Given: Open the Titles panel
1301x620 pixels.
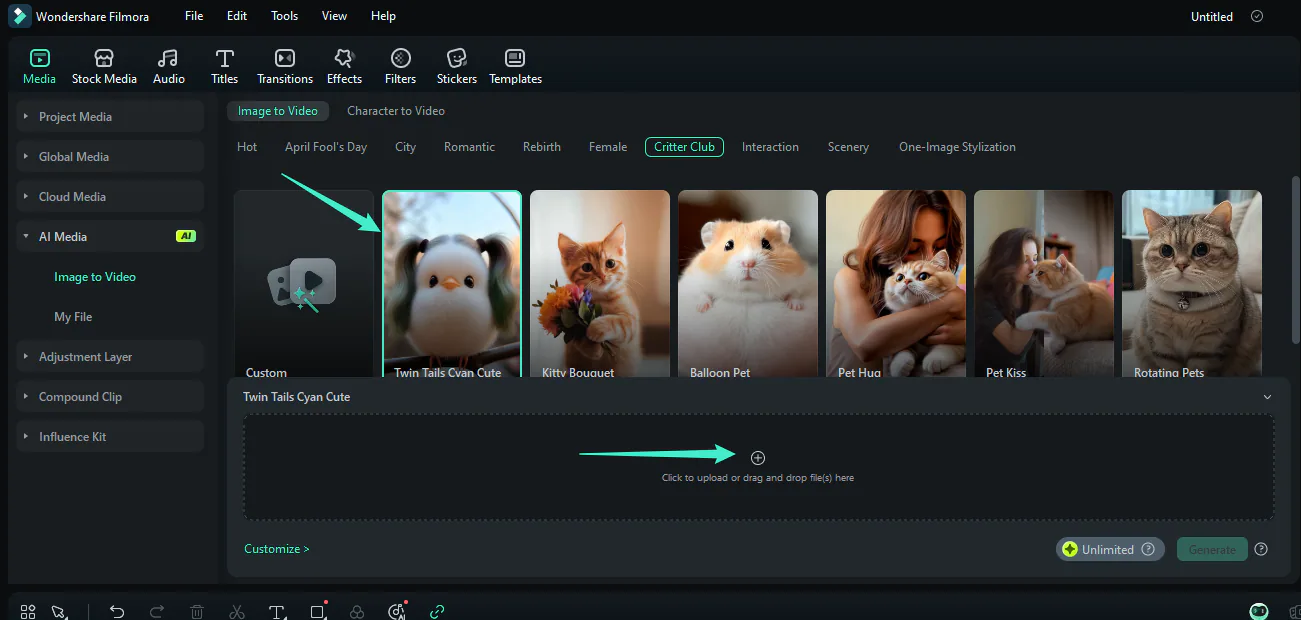Looking at the screenshot, I should click(224, 64).
